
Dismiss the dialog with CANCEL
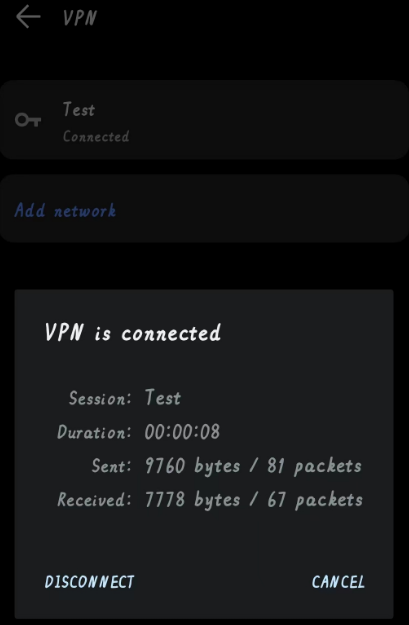[x=338, y=582]
